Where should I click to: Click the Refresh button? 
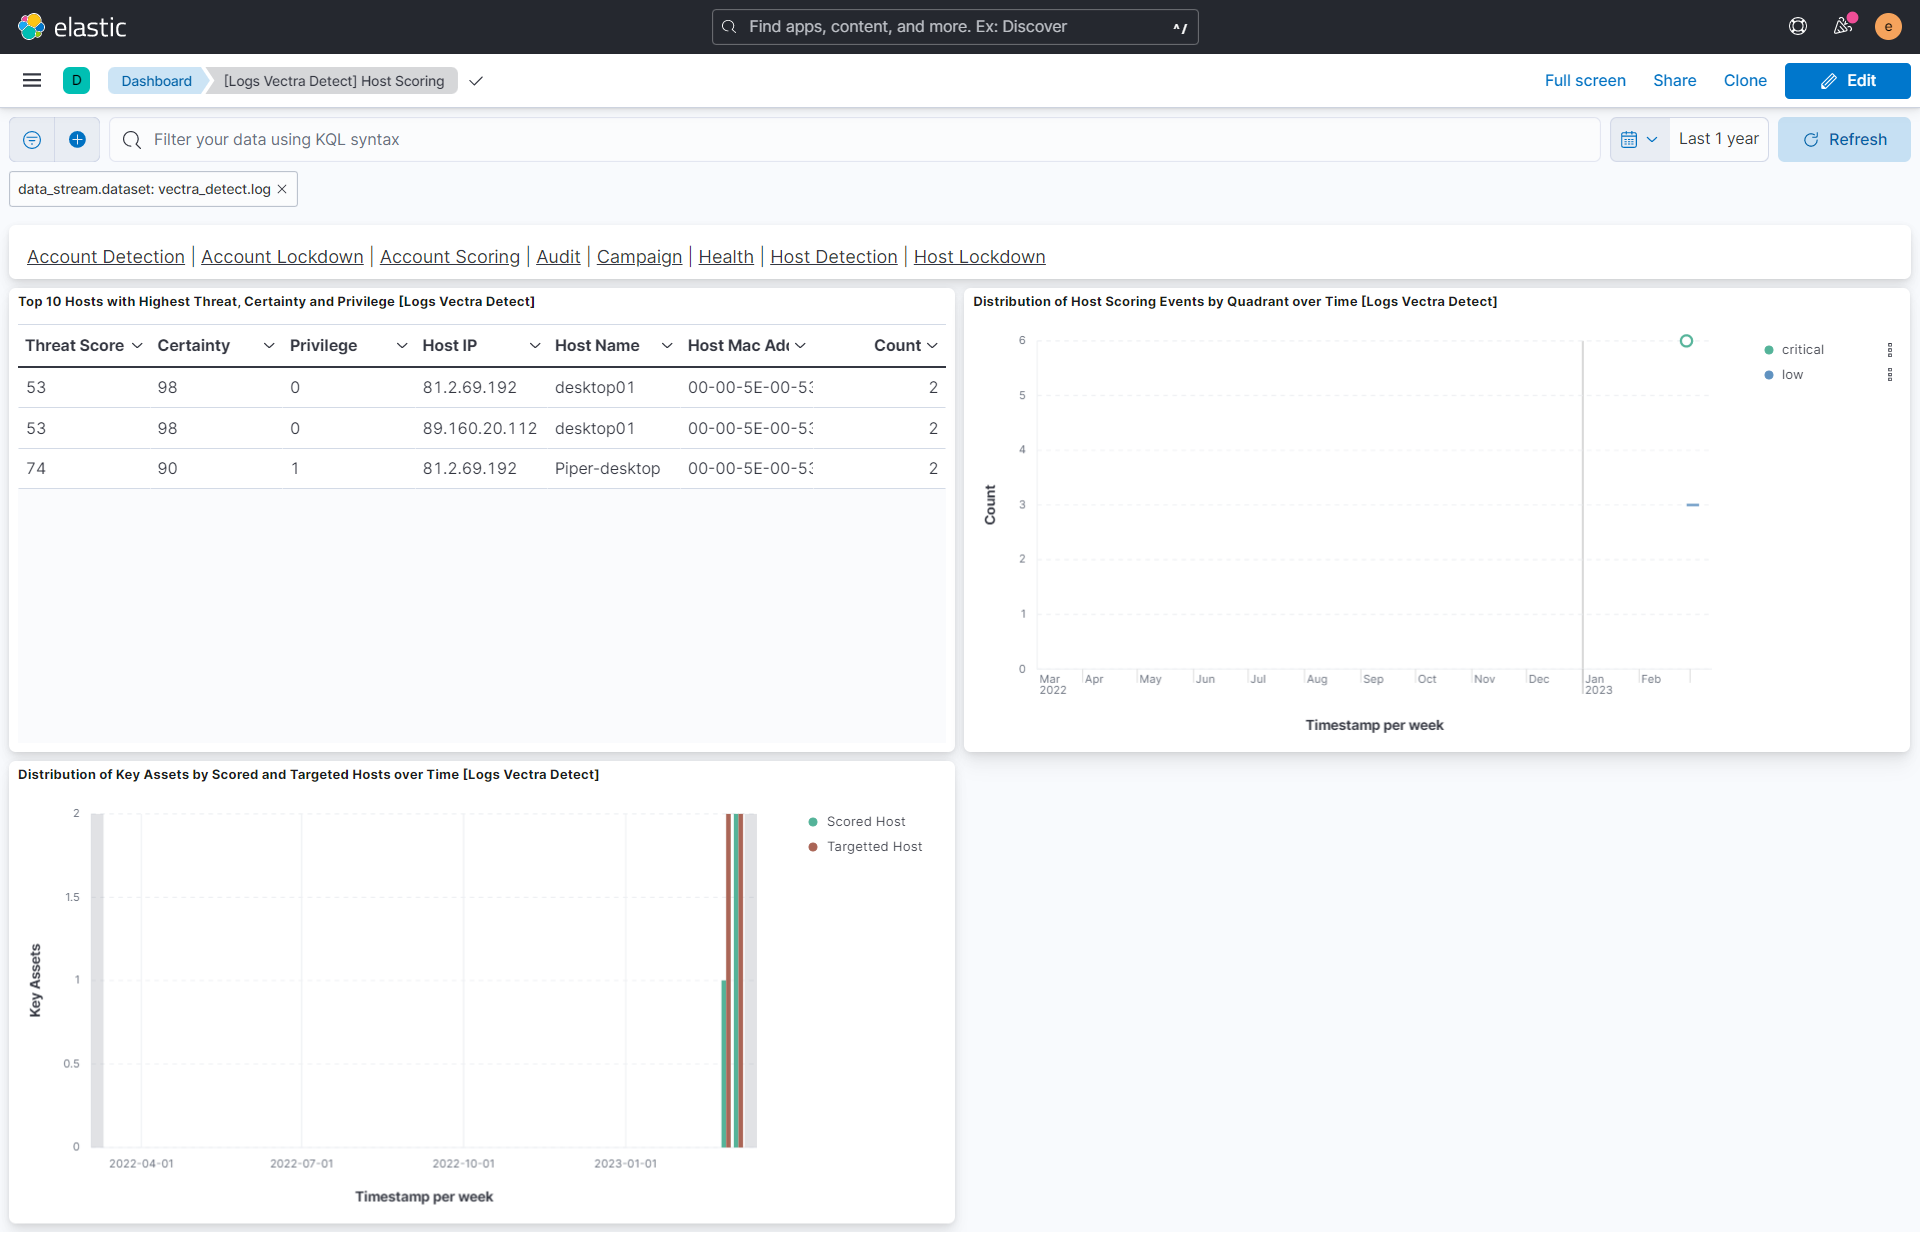point(1844,140)
